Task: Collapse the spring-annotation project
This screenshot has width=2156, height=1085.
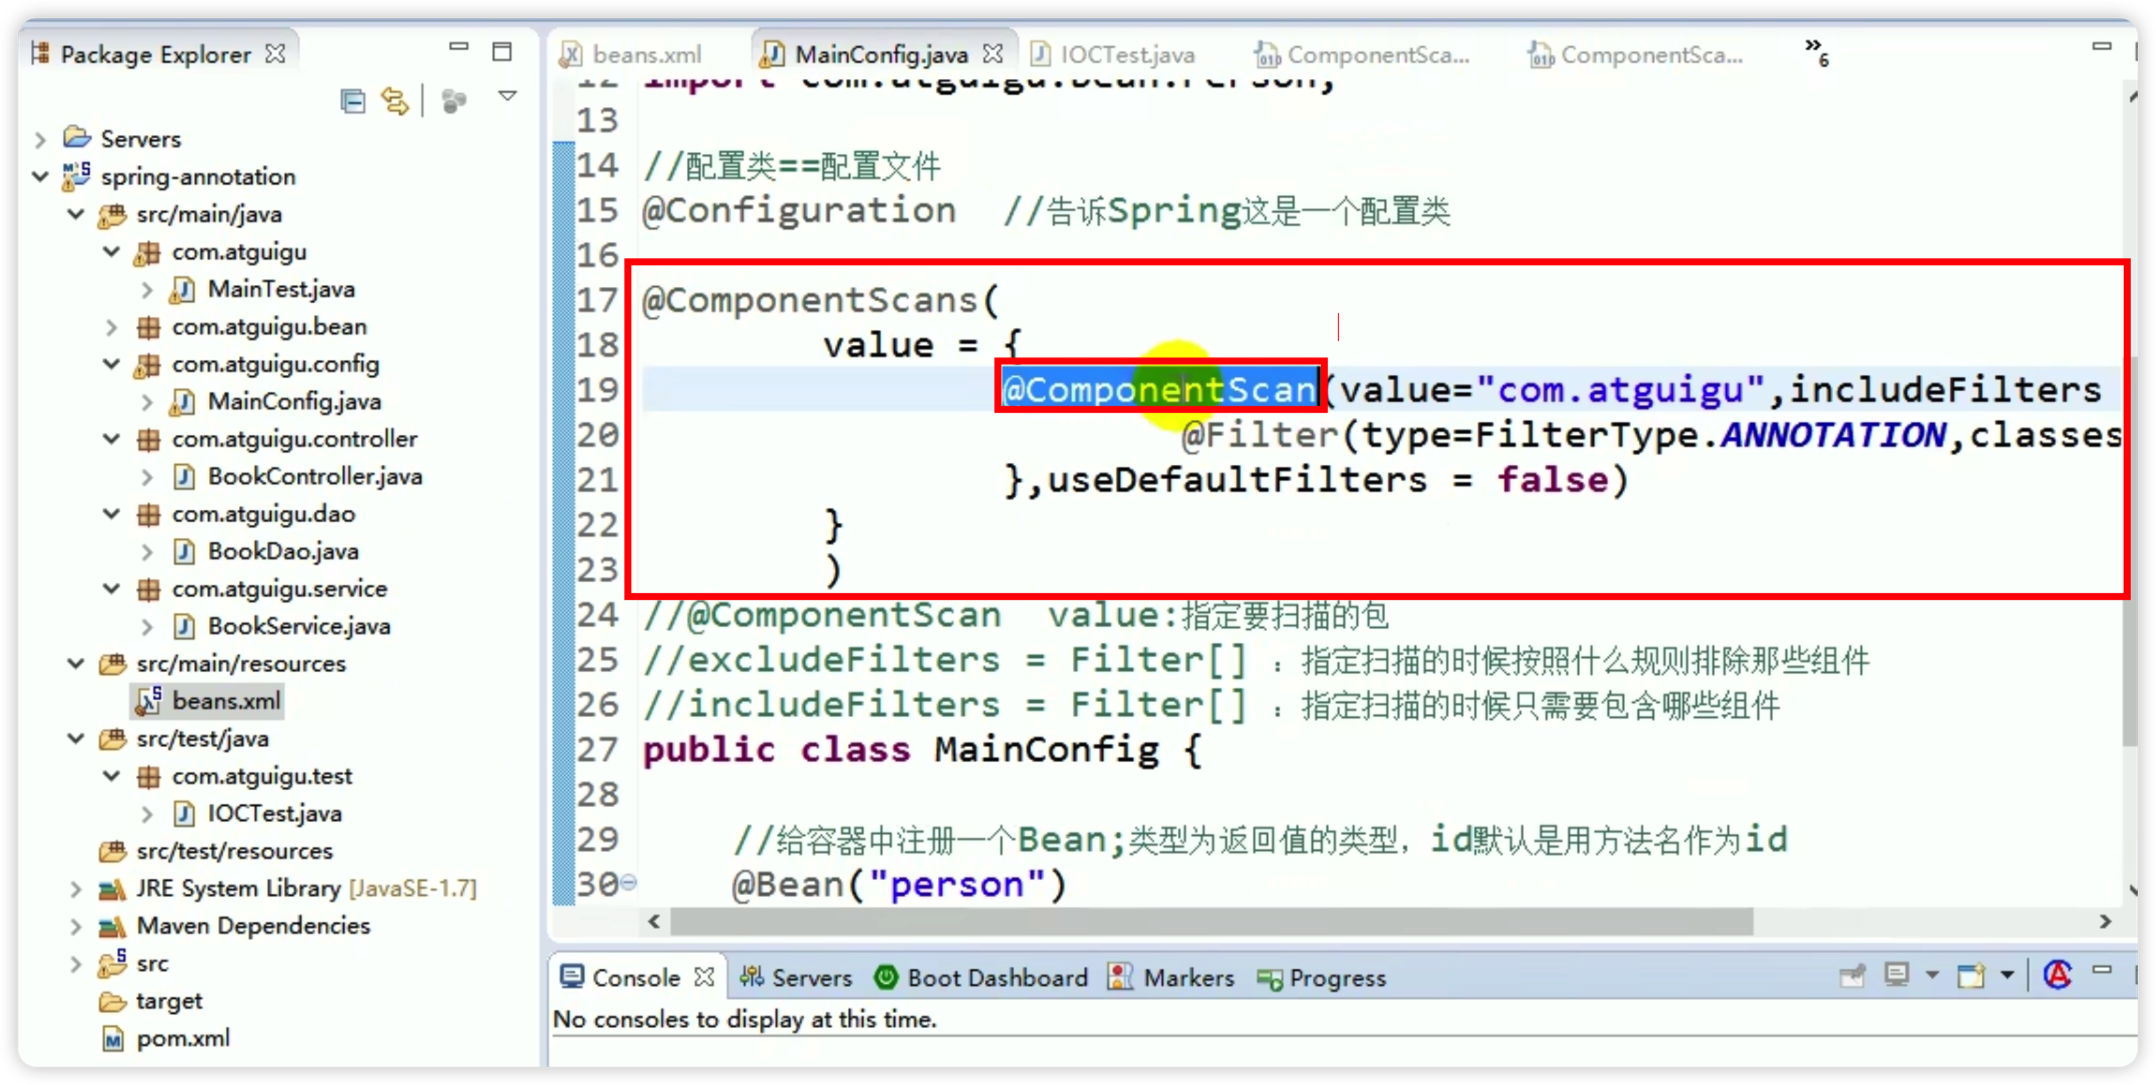Action: pyautogui.click(x=41, y=176)
